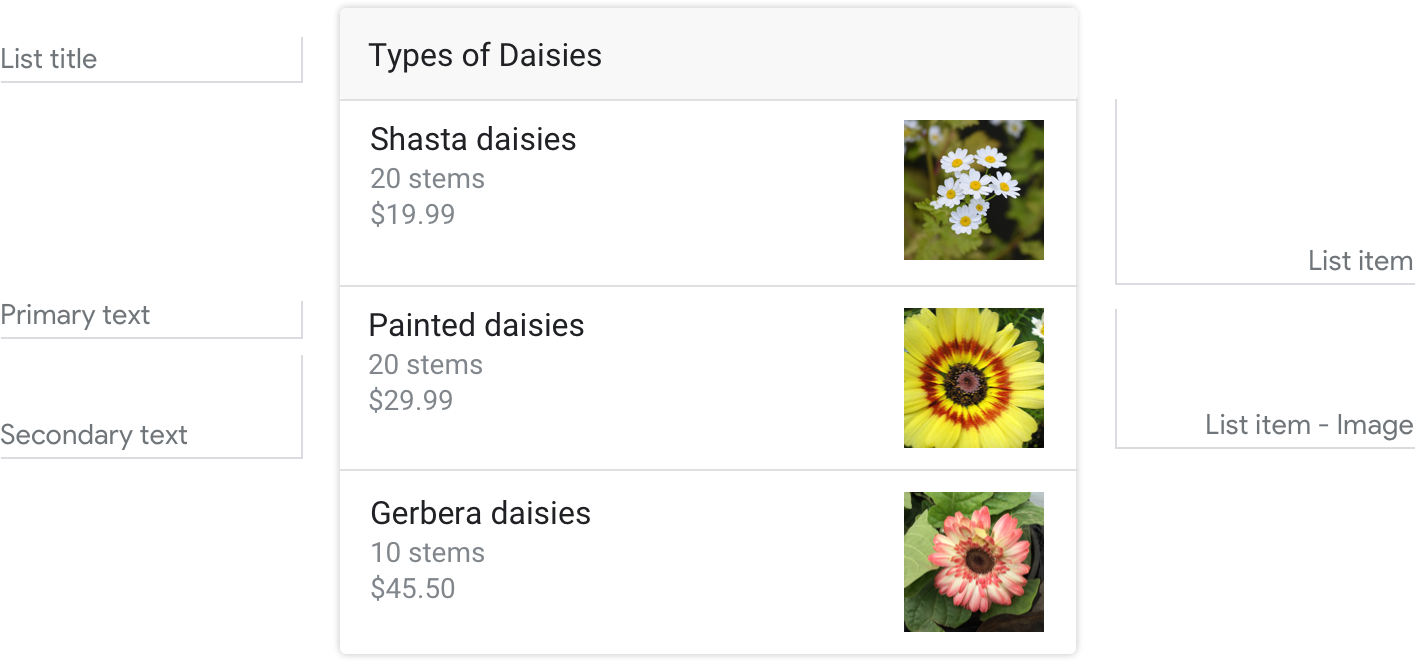Click the $29.99 price text

(x=410, y=400)
